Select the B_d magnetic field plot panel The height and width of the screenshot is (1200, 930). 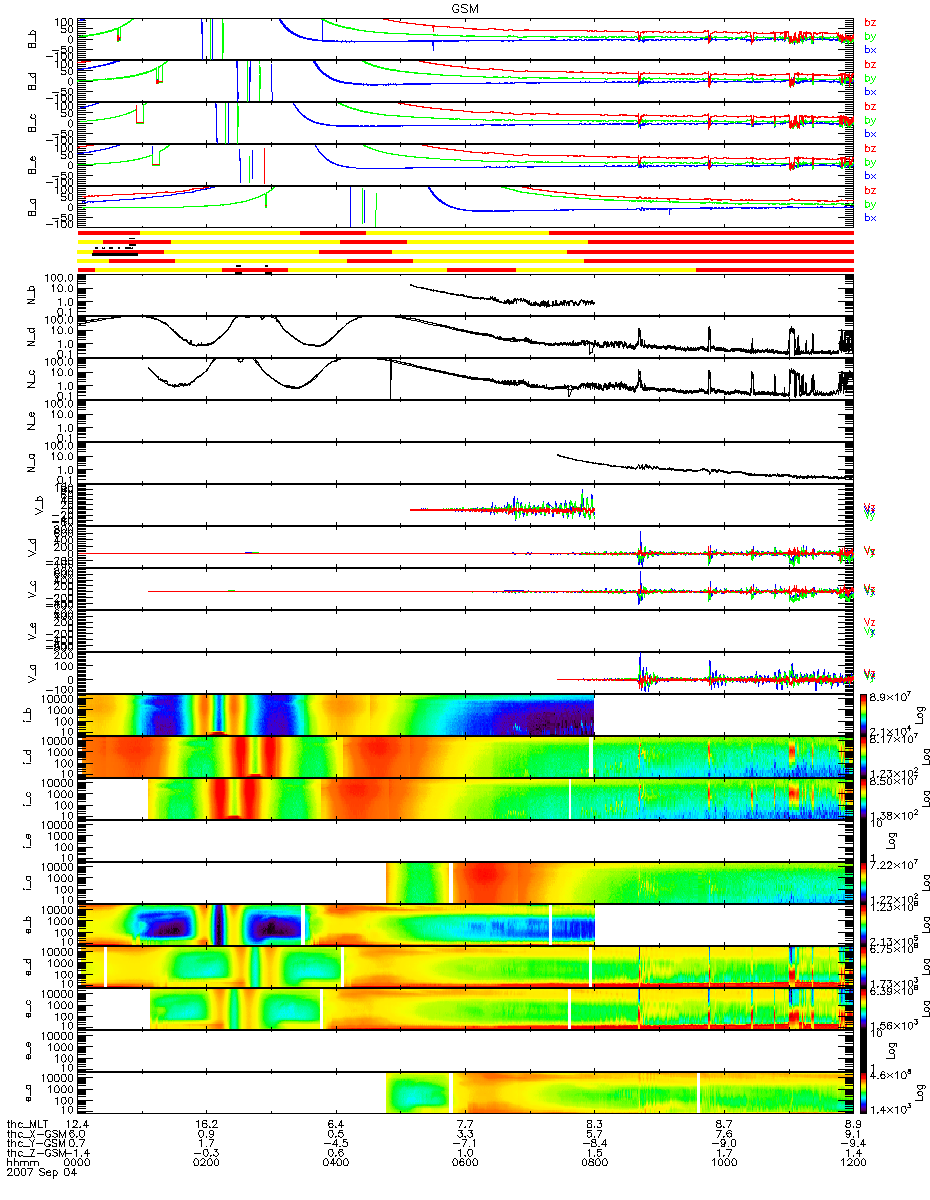[468, 79]
